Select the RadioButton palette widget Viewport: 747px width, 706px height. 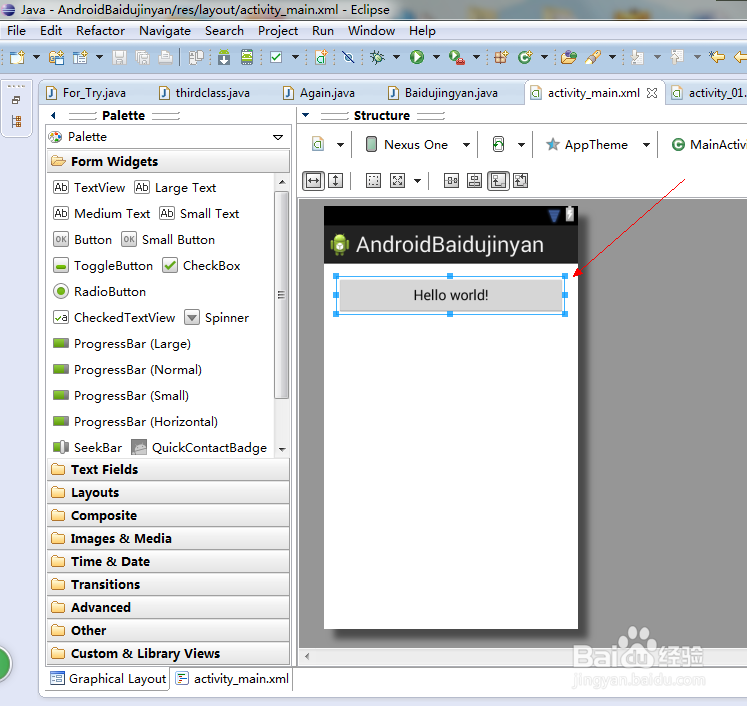click(100, 292)
